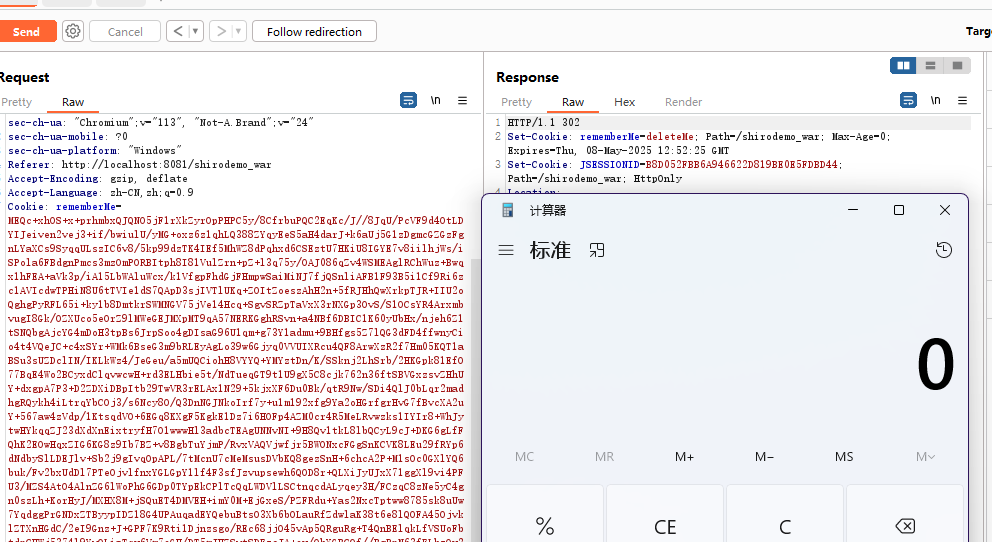Image resolution: width=992 pixels, height=542 pixels.
Task: Click the Cookie header name in request
Action: [x=26, y=207]
